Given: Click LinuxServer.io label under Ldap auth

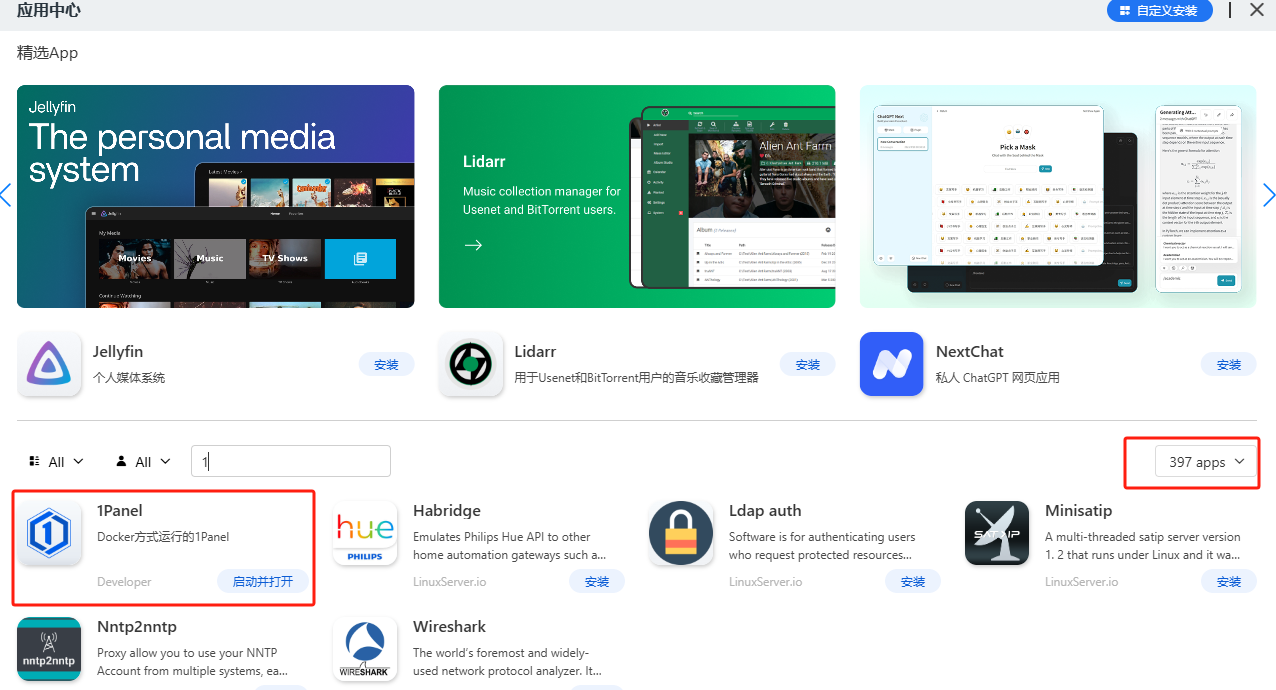Looking at the screenshot, I should click(x=766, y=582).
